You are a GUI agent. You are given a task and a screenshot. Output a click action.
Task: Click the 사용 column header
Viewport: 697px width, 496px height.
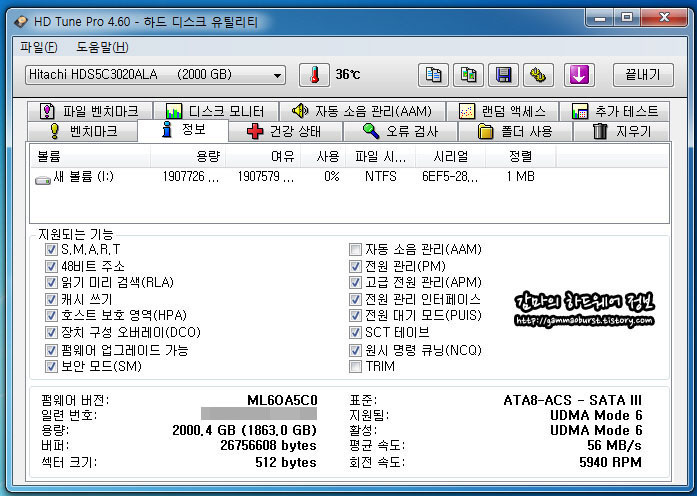tap(323, 156)
